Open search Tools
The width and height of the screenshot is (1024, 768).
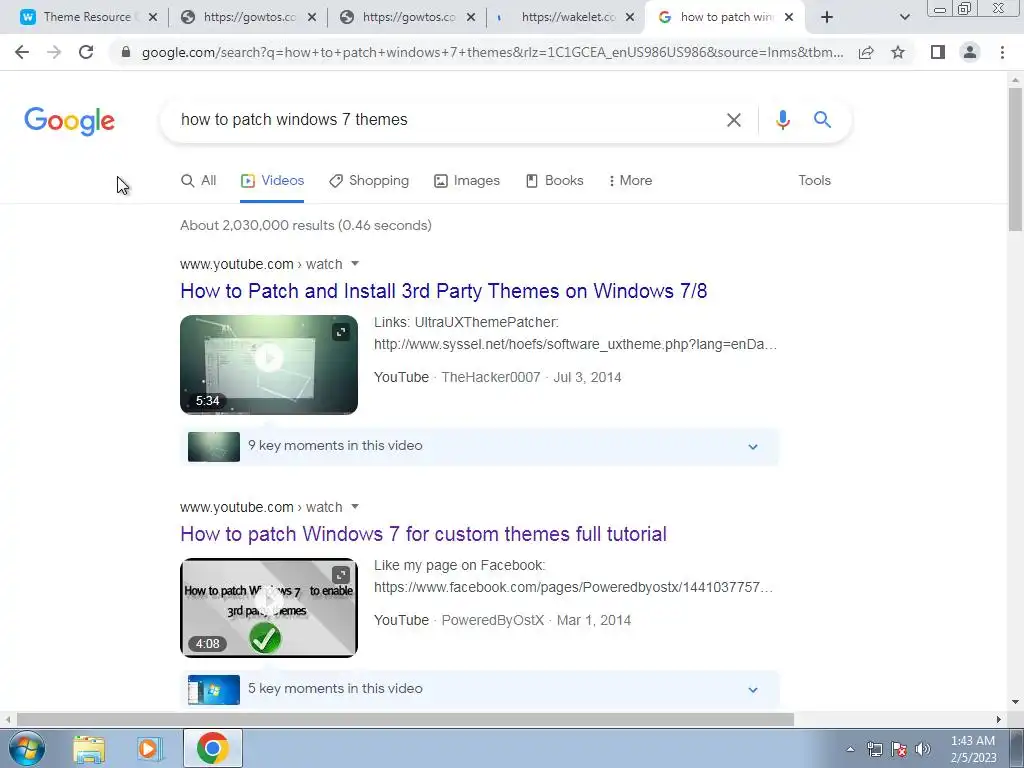[814, 181]
